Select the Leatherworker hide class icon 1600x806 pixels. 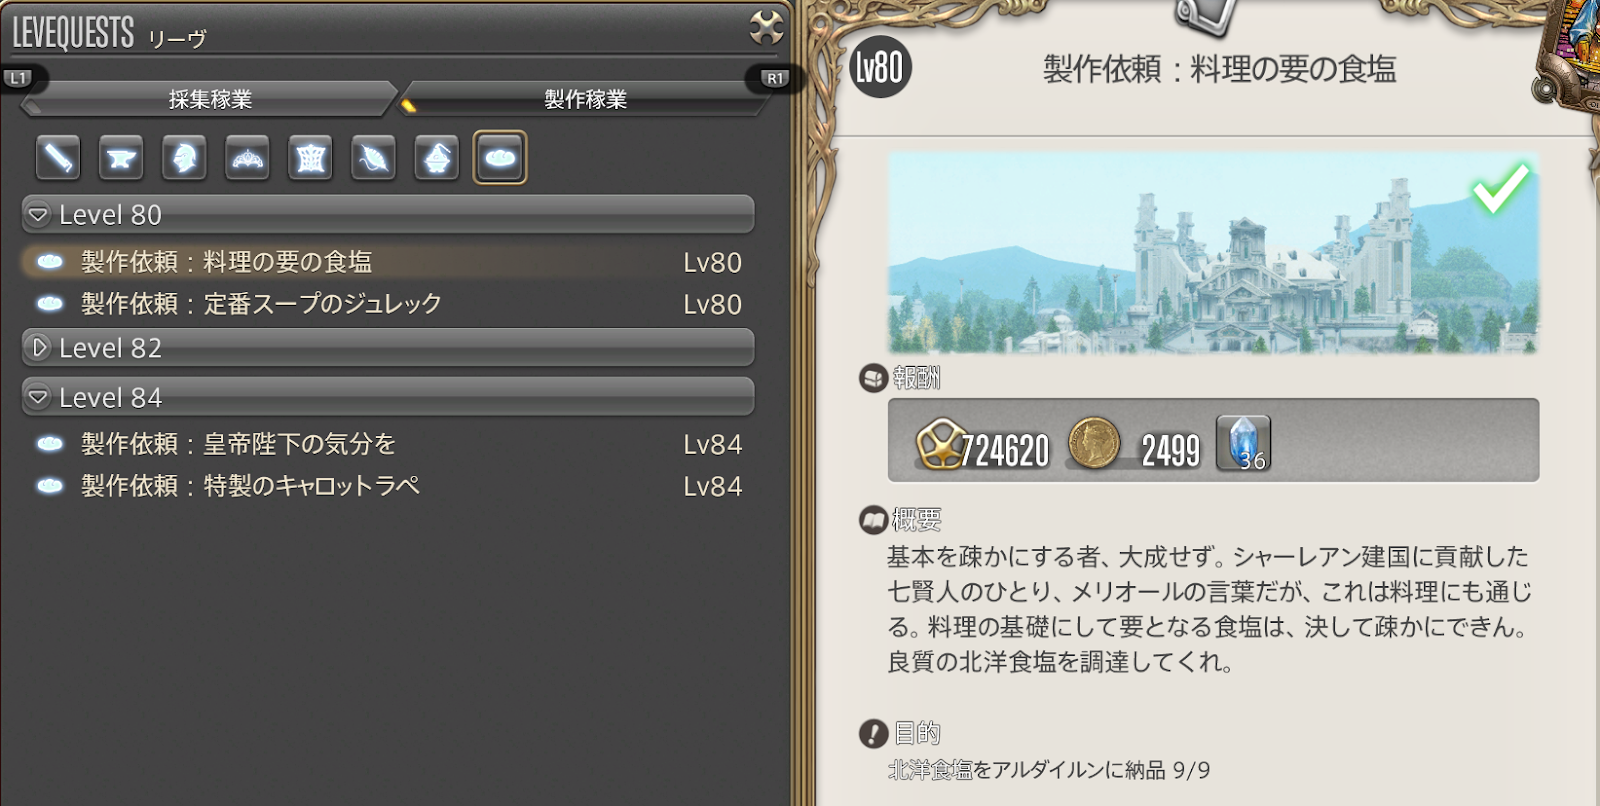click(310, 157)
